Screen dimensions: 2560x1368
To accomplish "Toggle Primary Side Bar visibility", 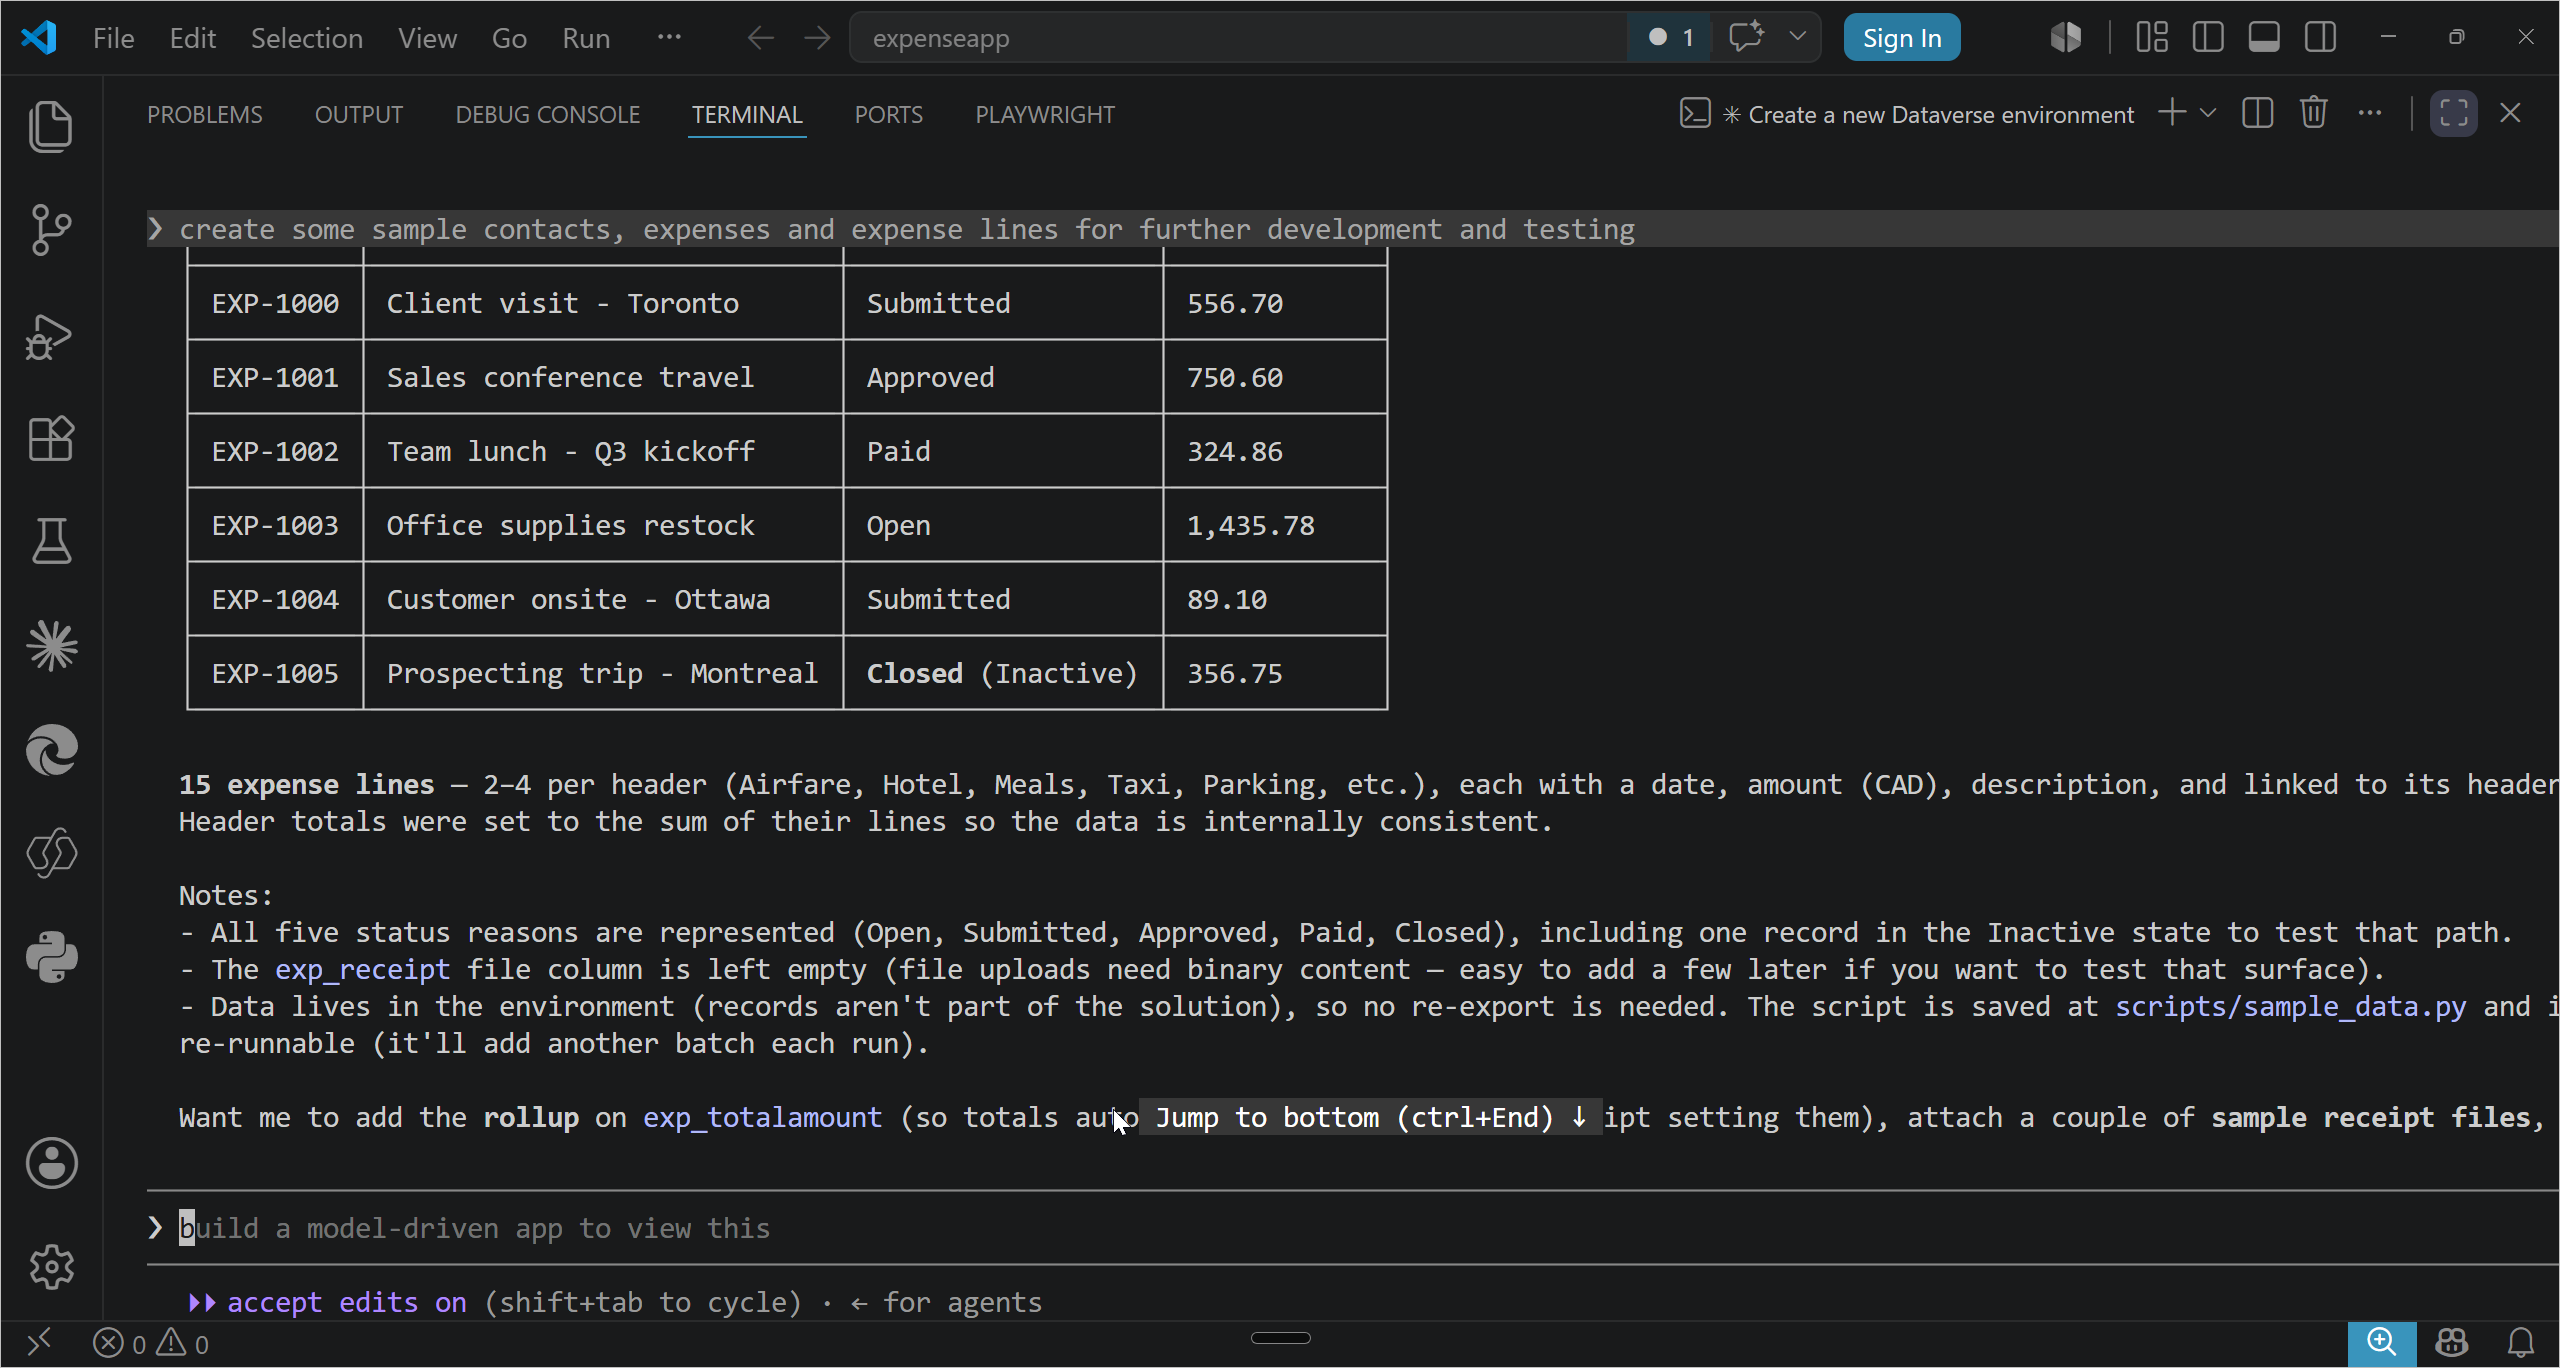I will [x=2207, y=37].
